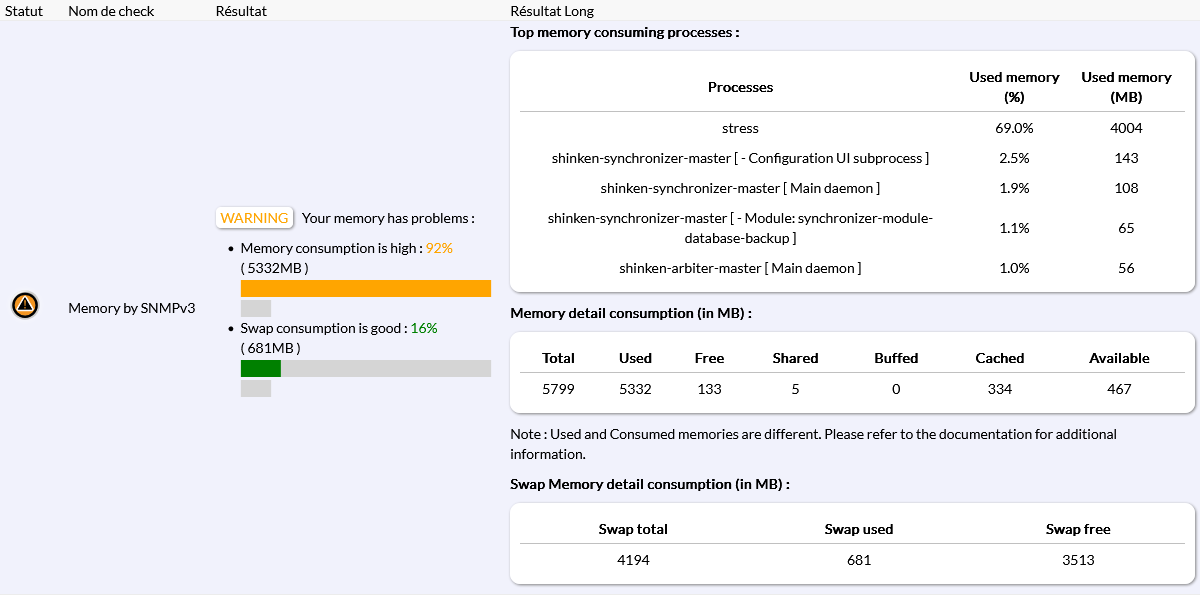Click the Available memory column header
Screen dimensions: 1200x595
click(1119, 358)
